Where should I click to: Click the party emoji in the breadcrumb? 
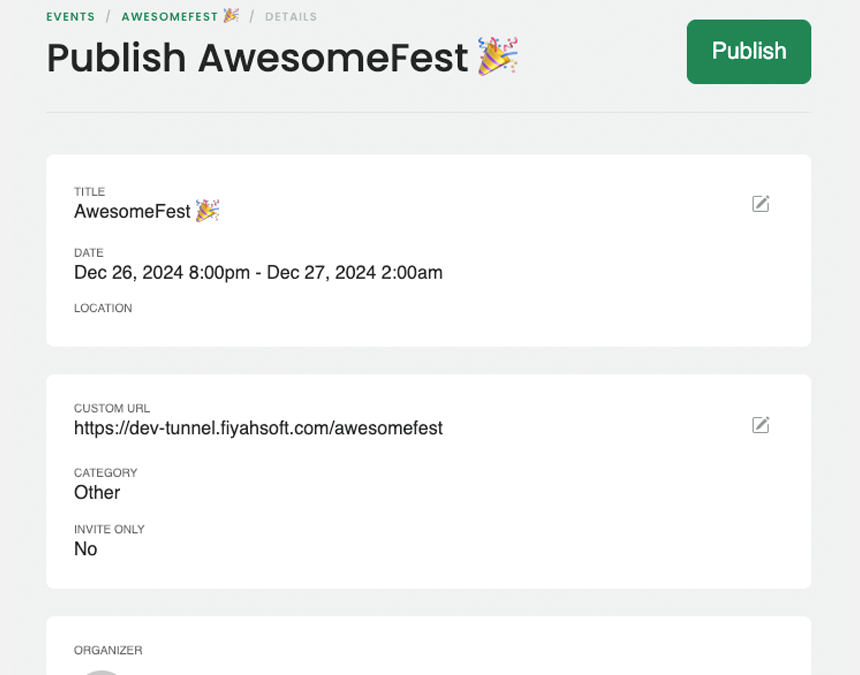(231, 15)
